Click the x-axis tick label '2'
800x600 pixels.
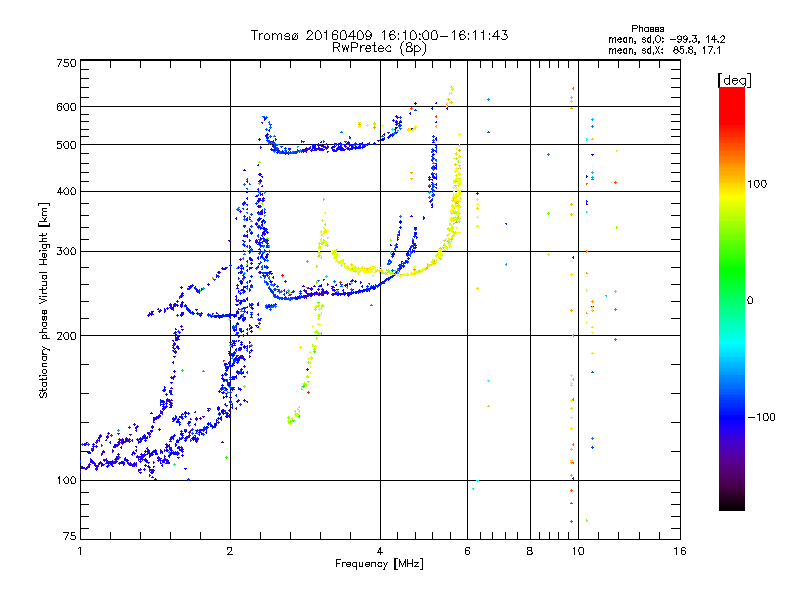click(230, 551)
